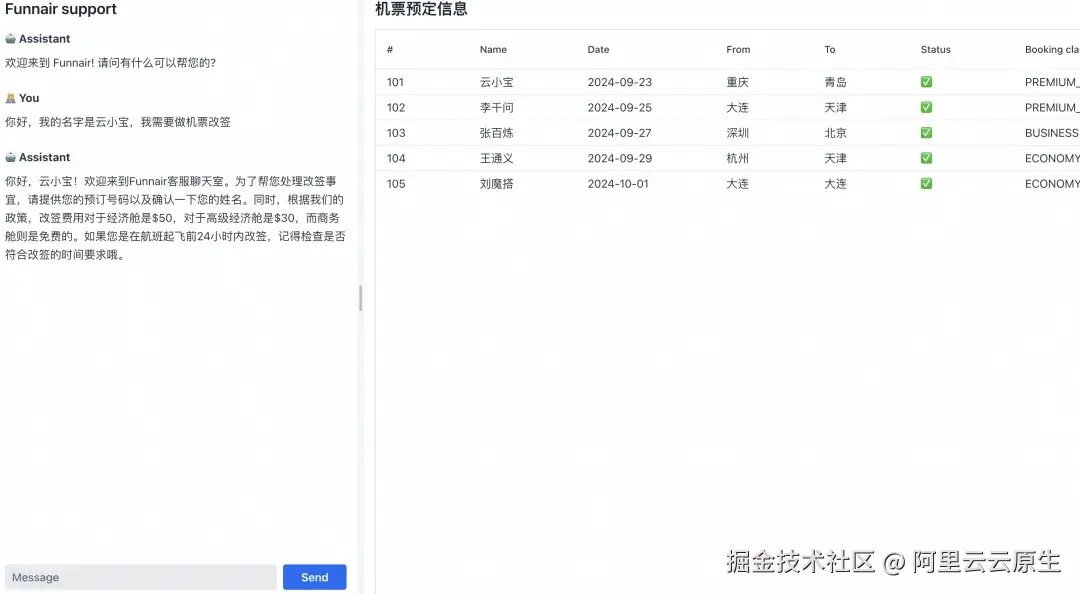Click the status icon on 王通义's row
The width and height of the screenshot is (1080, 594).
coord(925,158)
